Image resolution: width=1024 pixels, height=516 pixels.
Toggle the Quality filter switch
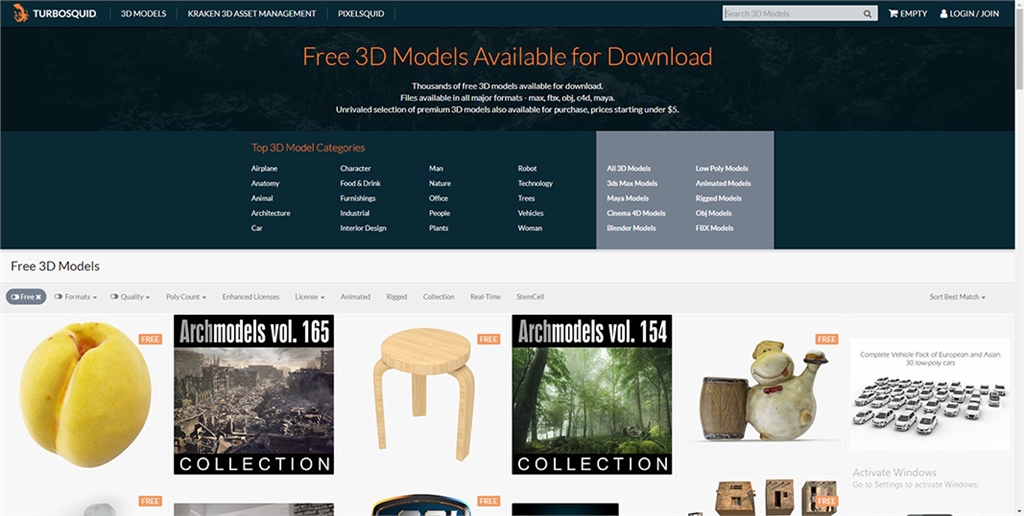[114, 297]
